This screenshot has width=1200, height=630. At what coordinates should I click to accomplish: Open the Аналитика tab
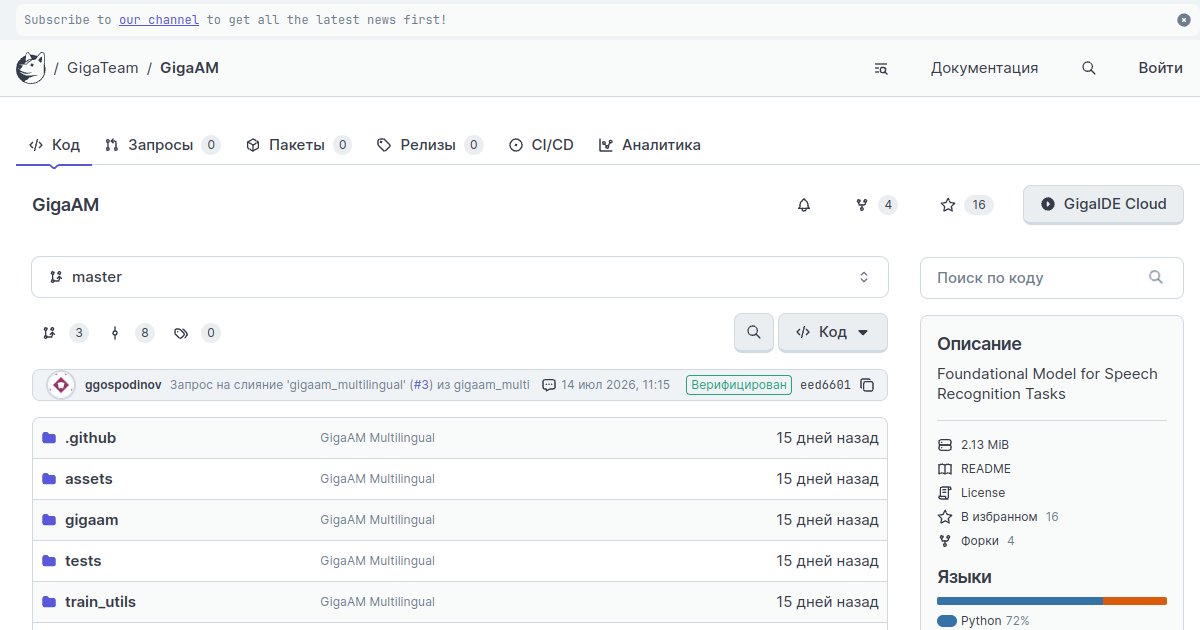click(x=650, y=145)
